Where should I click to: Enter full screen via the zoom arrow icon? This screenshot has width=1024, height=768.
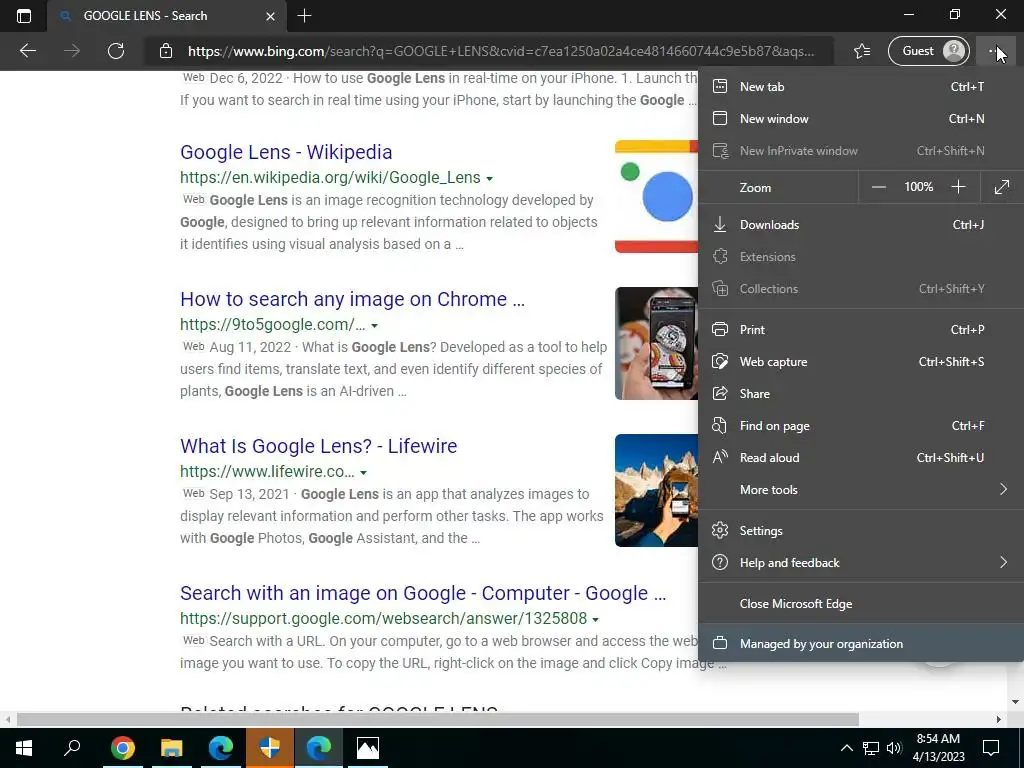point(1002,187)
